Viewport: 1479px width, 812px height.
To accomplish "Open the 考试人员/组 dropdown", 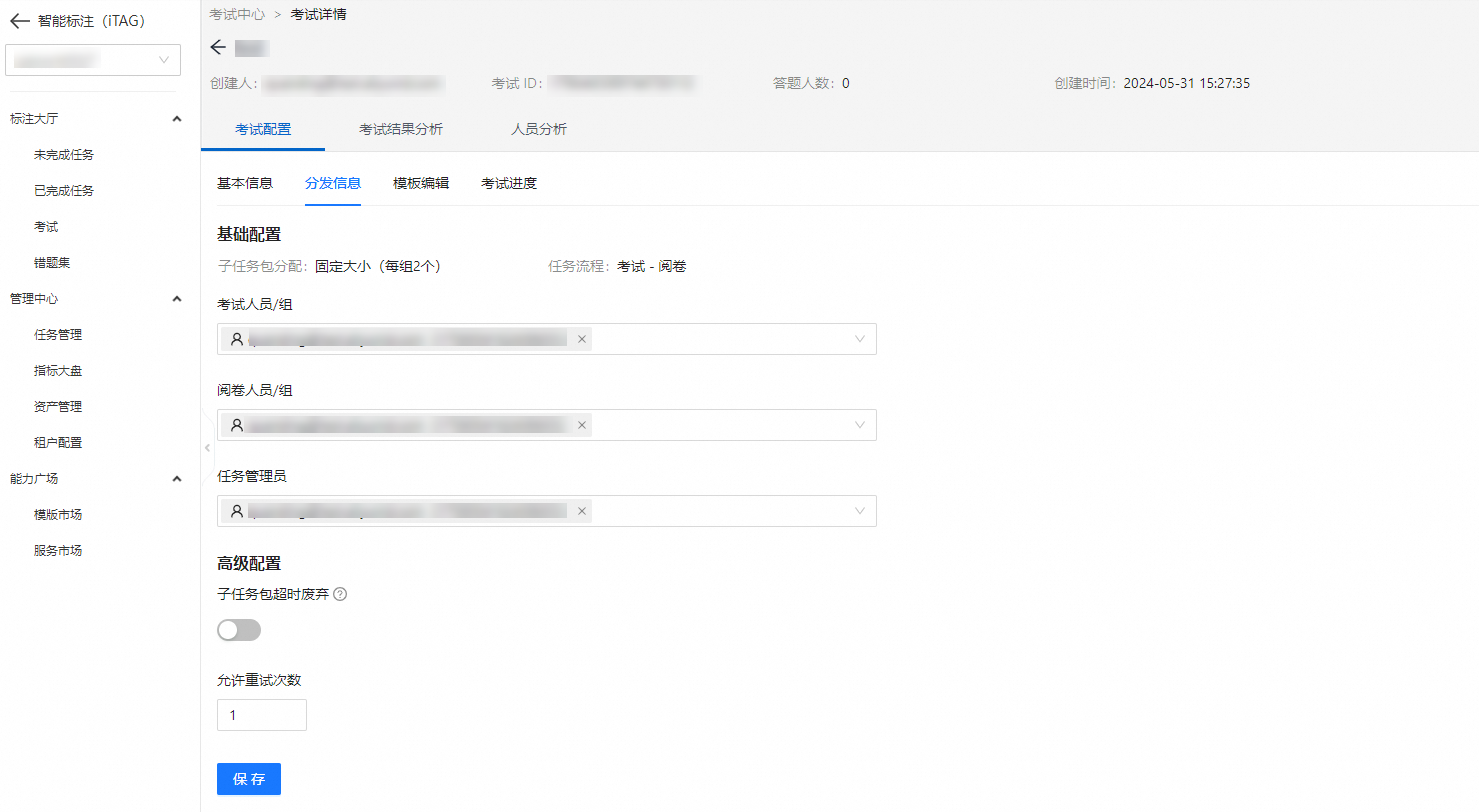I will coord(547,339).
